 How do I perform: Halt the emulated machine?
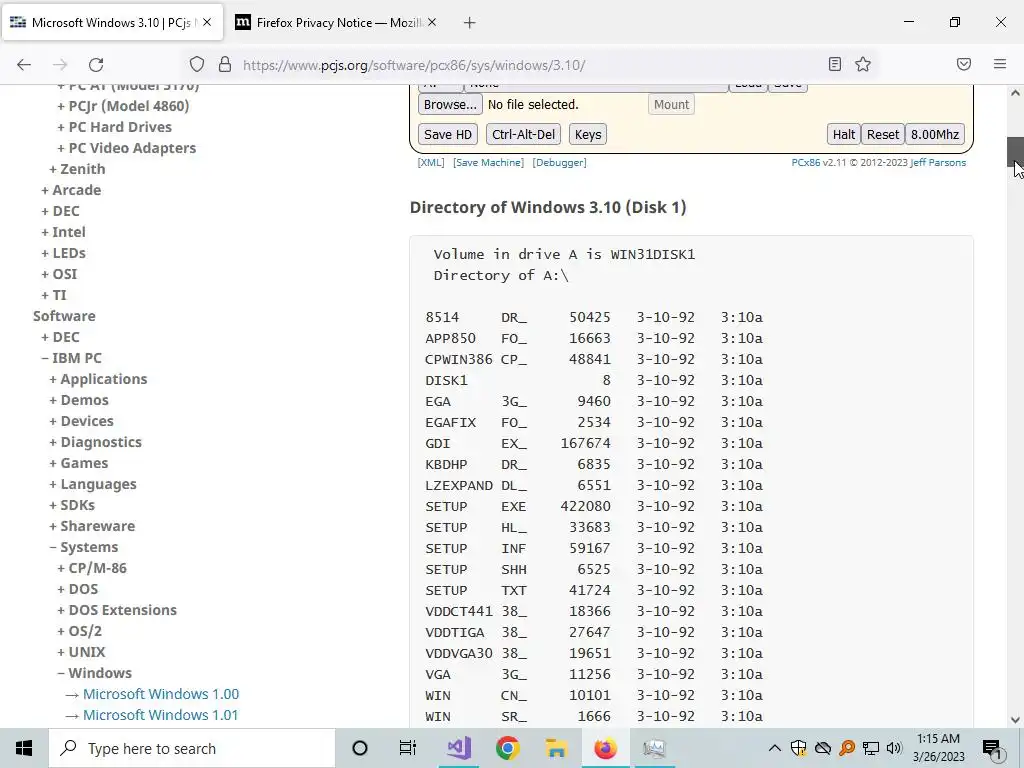(844, 135)
